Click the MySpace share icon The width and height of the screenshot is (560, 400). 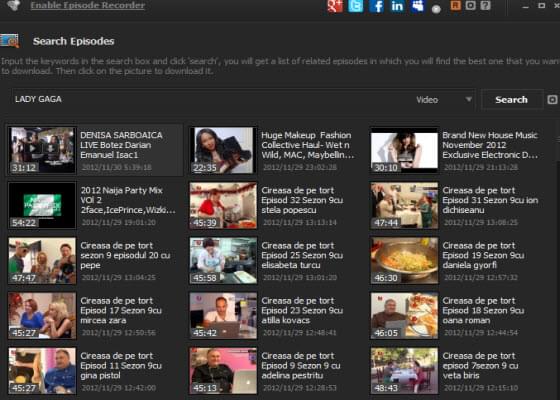point(417,6)
